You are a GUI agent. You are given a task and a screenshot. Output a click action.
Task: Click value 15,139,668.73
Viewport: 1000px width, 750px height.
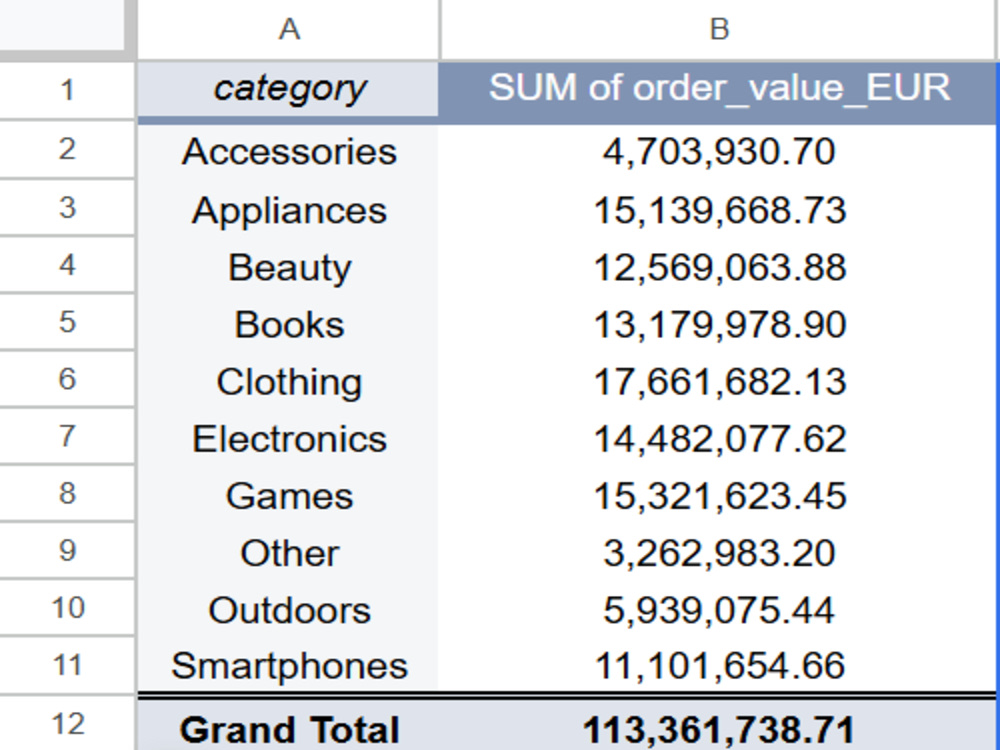pos(718,210)
